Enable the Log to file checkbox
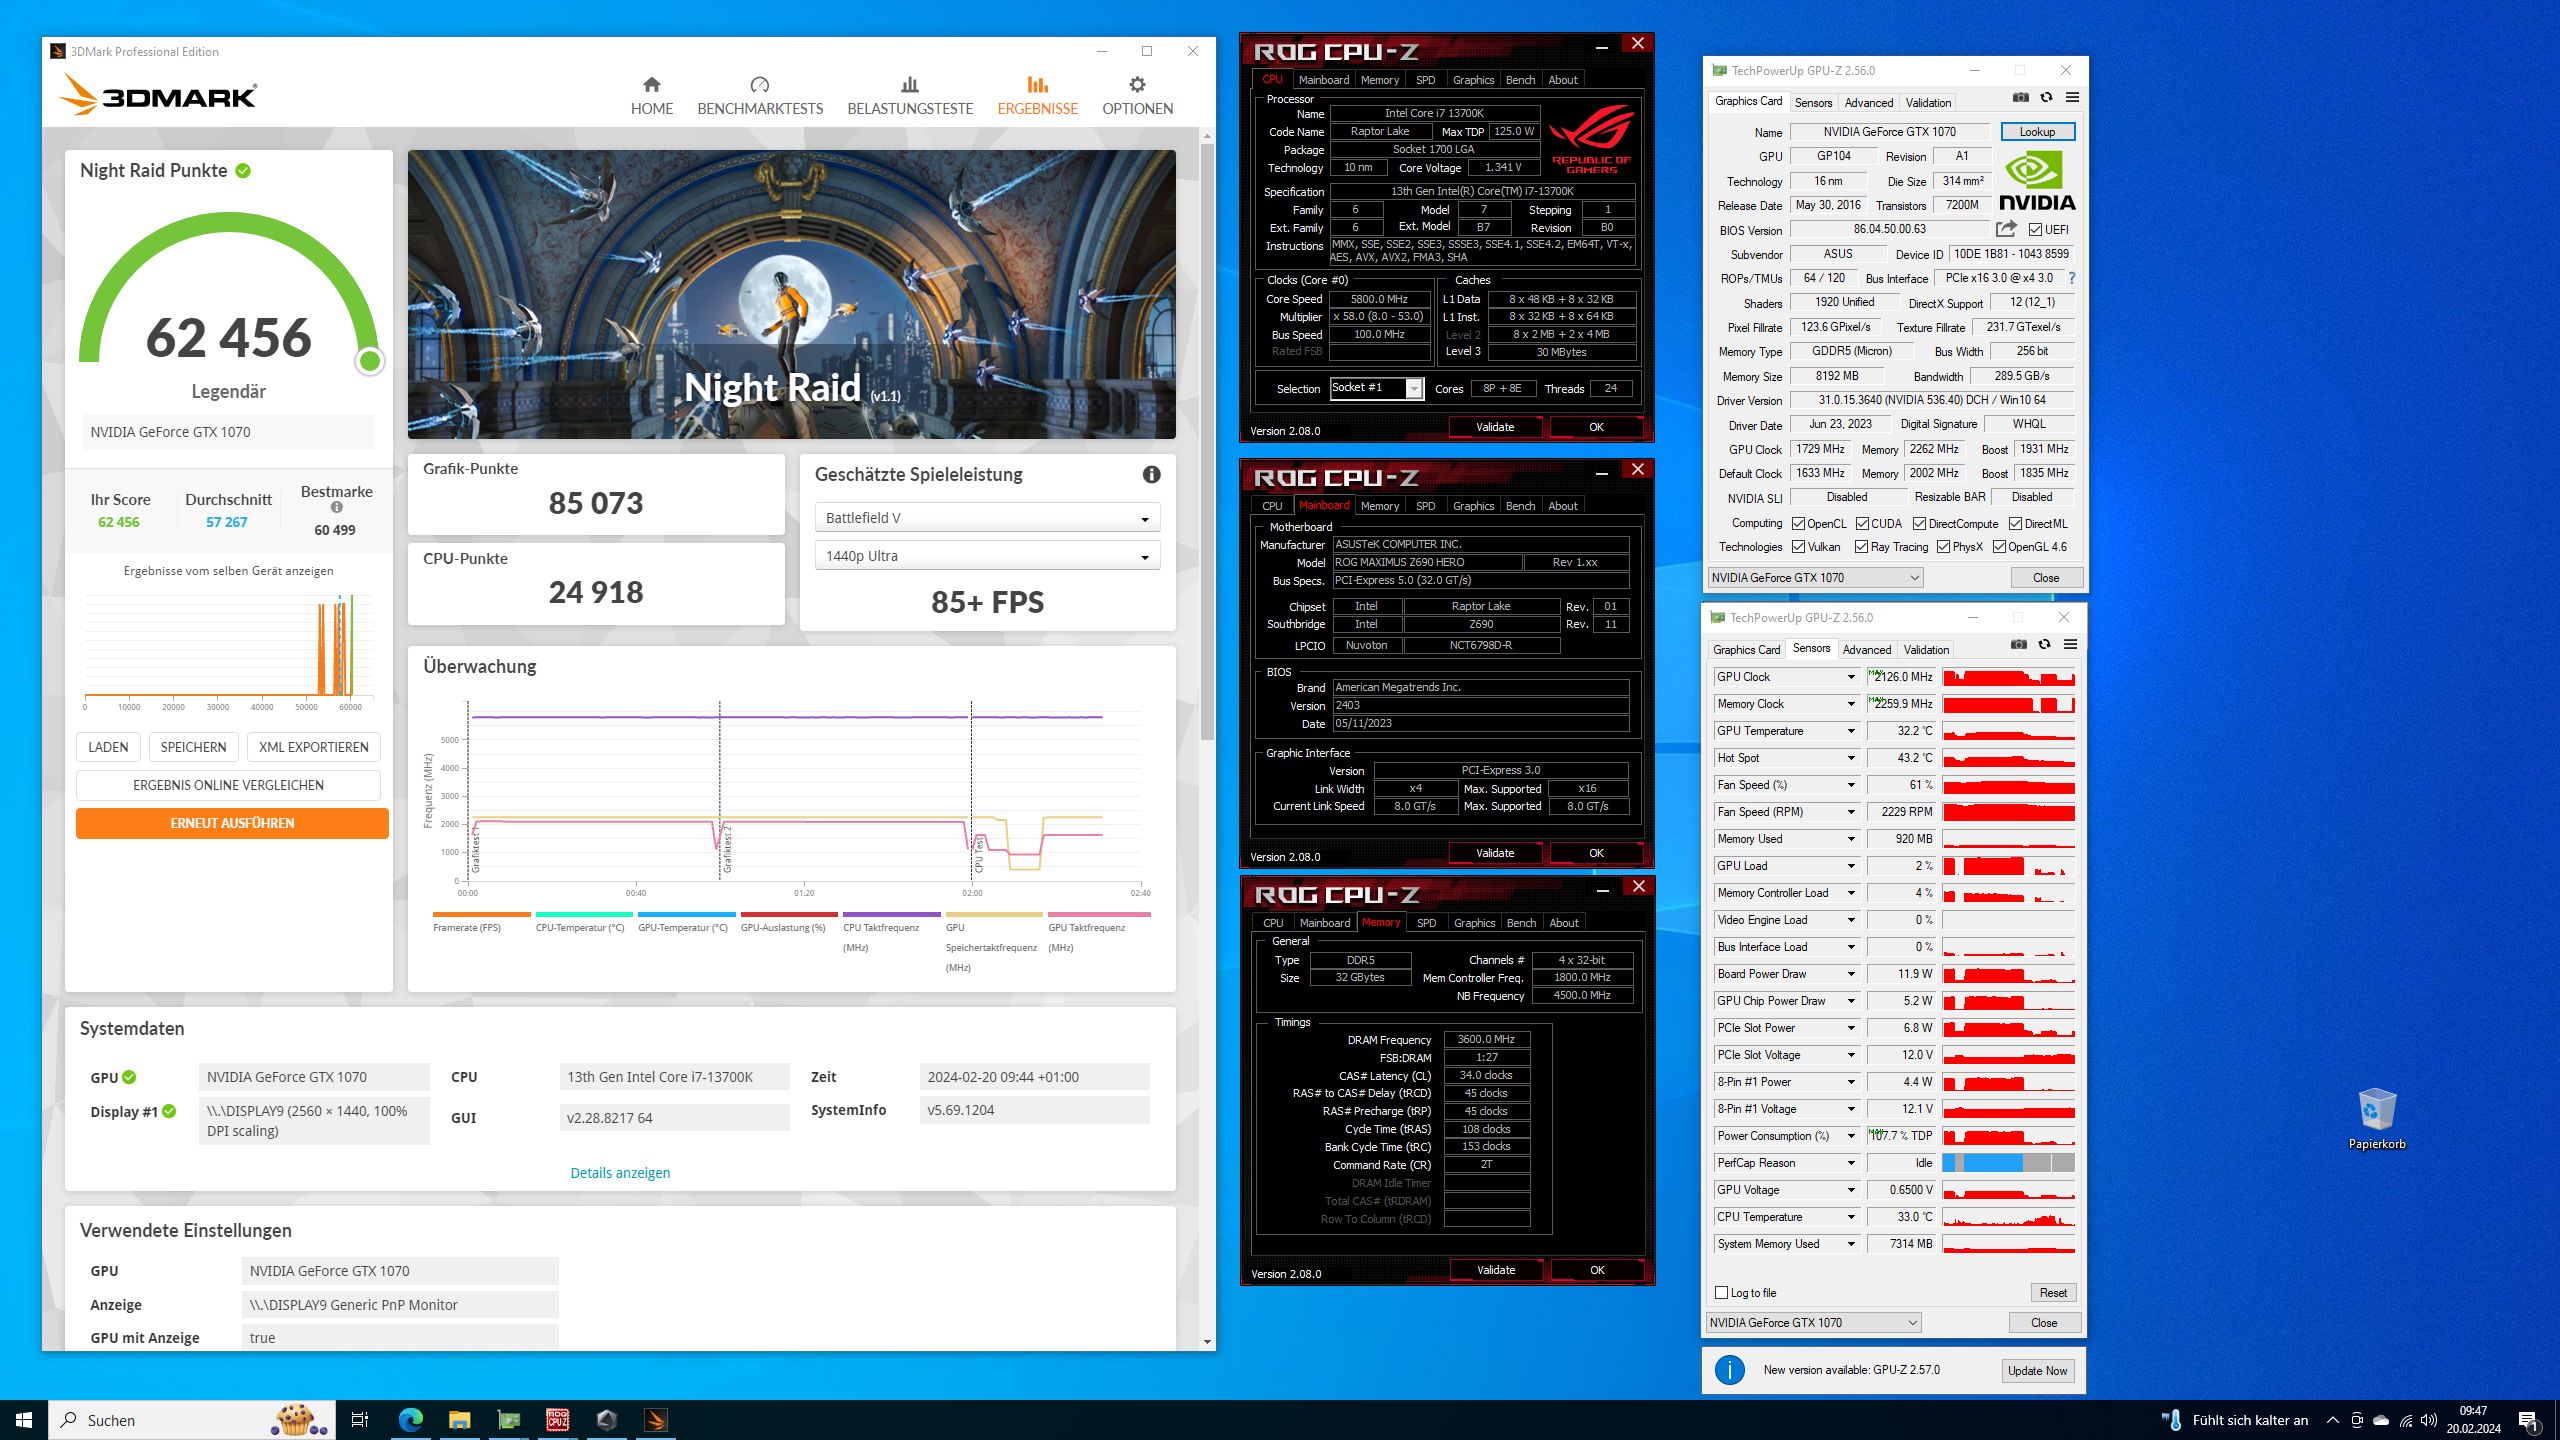Viewport: 2560px width, 1440px height. [1721, 1293]
